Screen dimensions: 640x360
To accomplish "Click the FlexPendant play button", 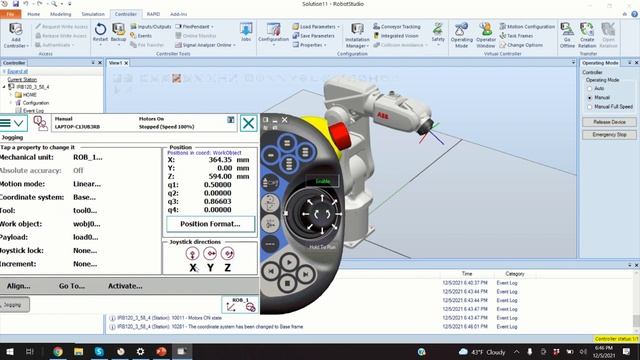I will (x=289, y=262).
